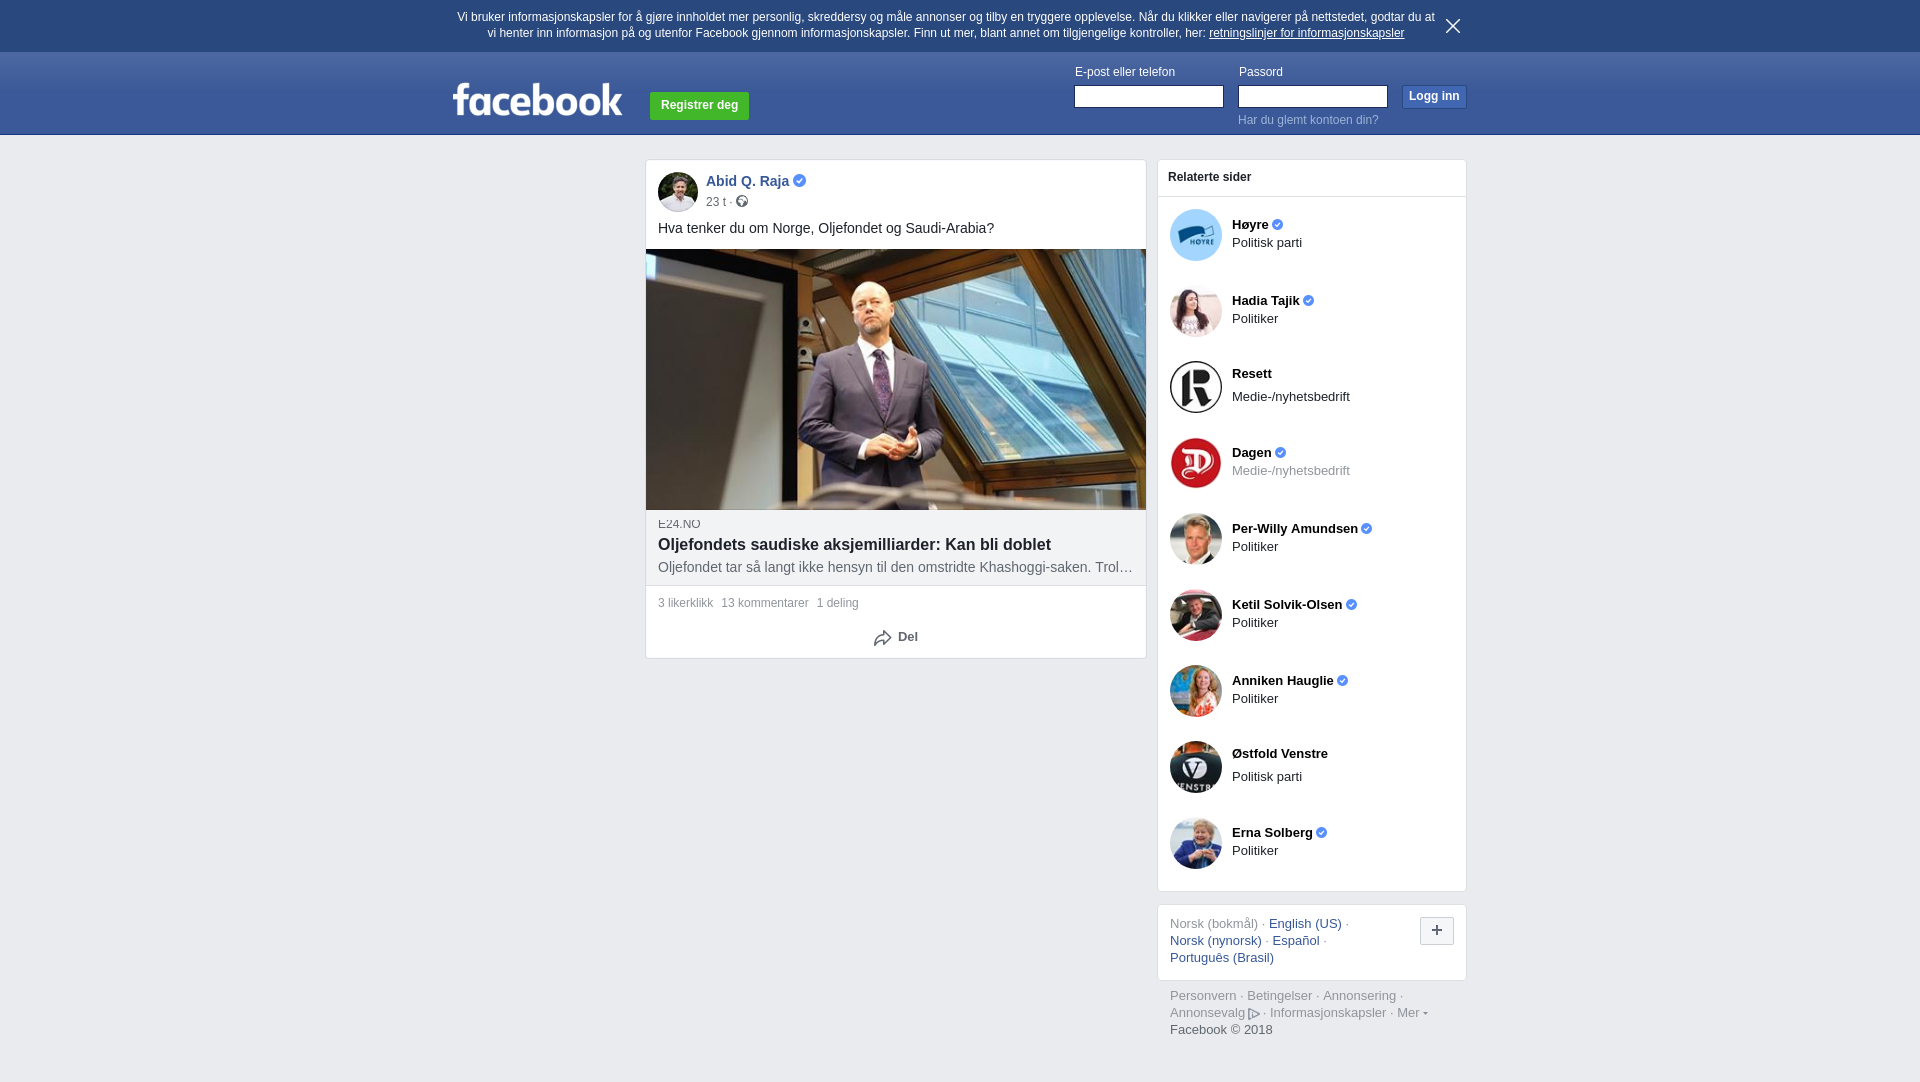This screenshot has height=1082, width=1920.
Task: Focus the E-post eller telefon field
Action: (x=1149, y=96)
